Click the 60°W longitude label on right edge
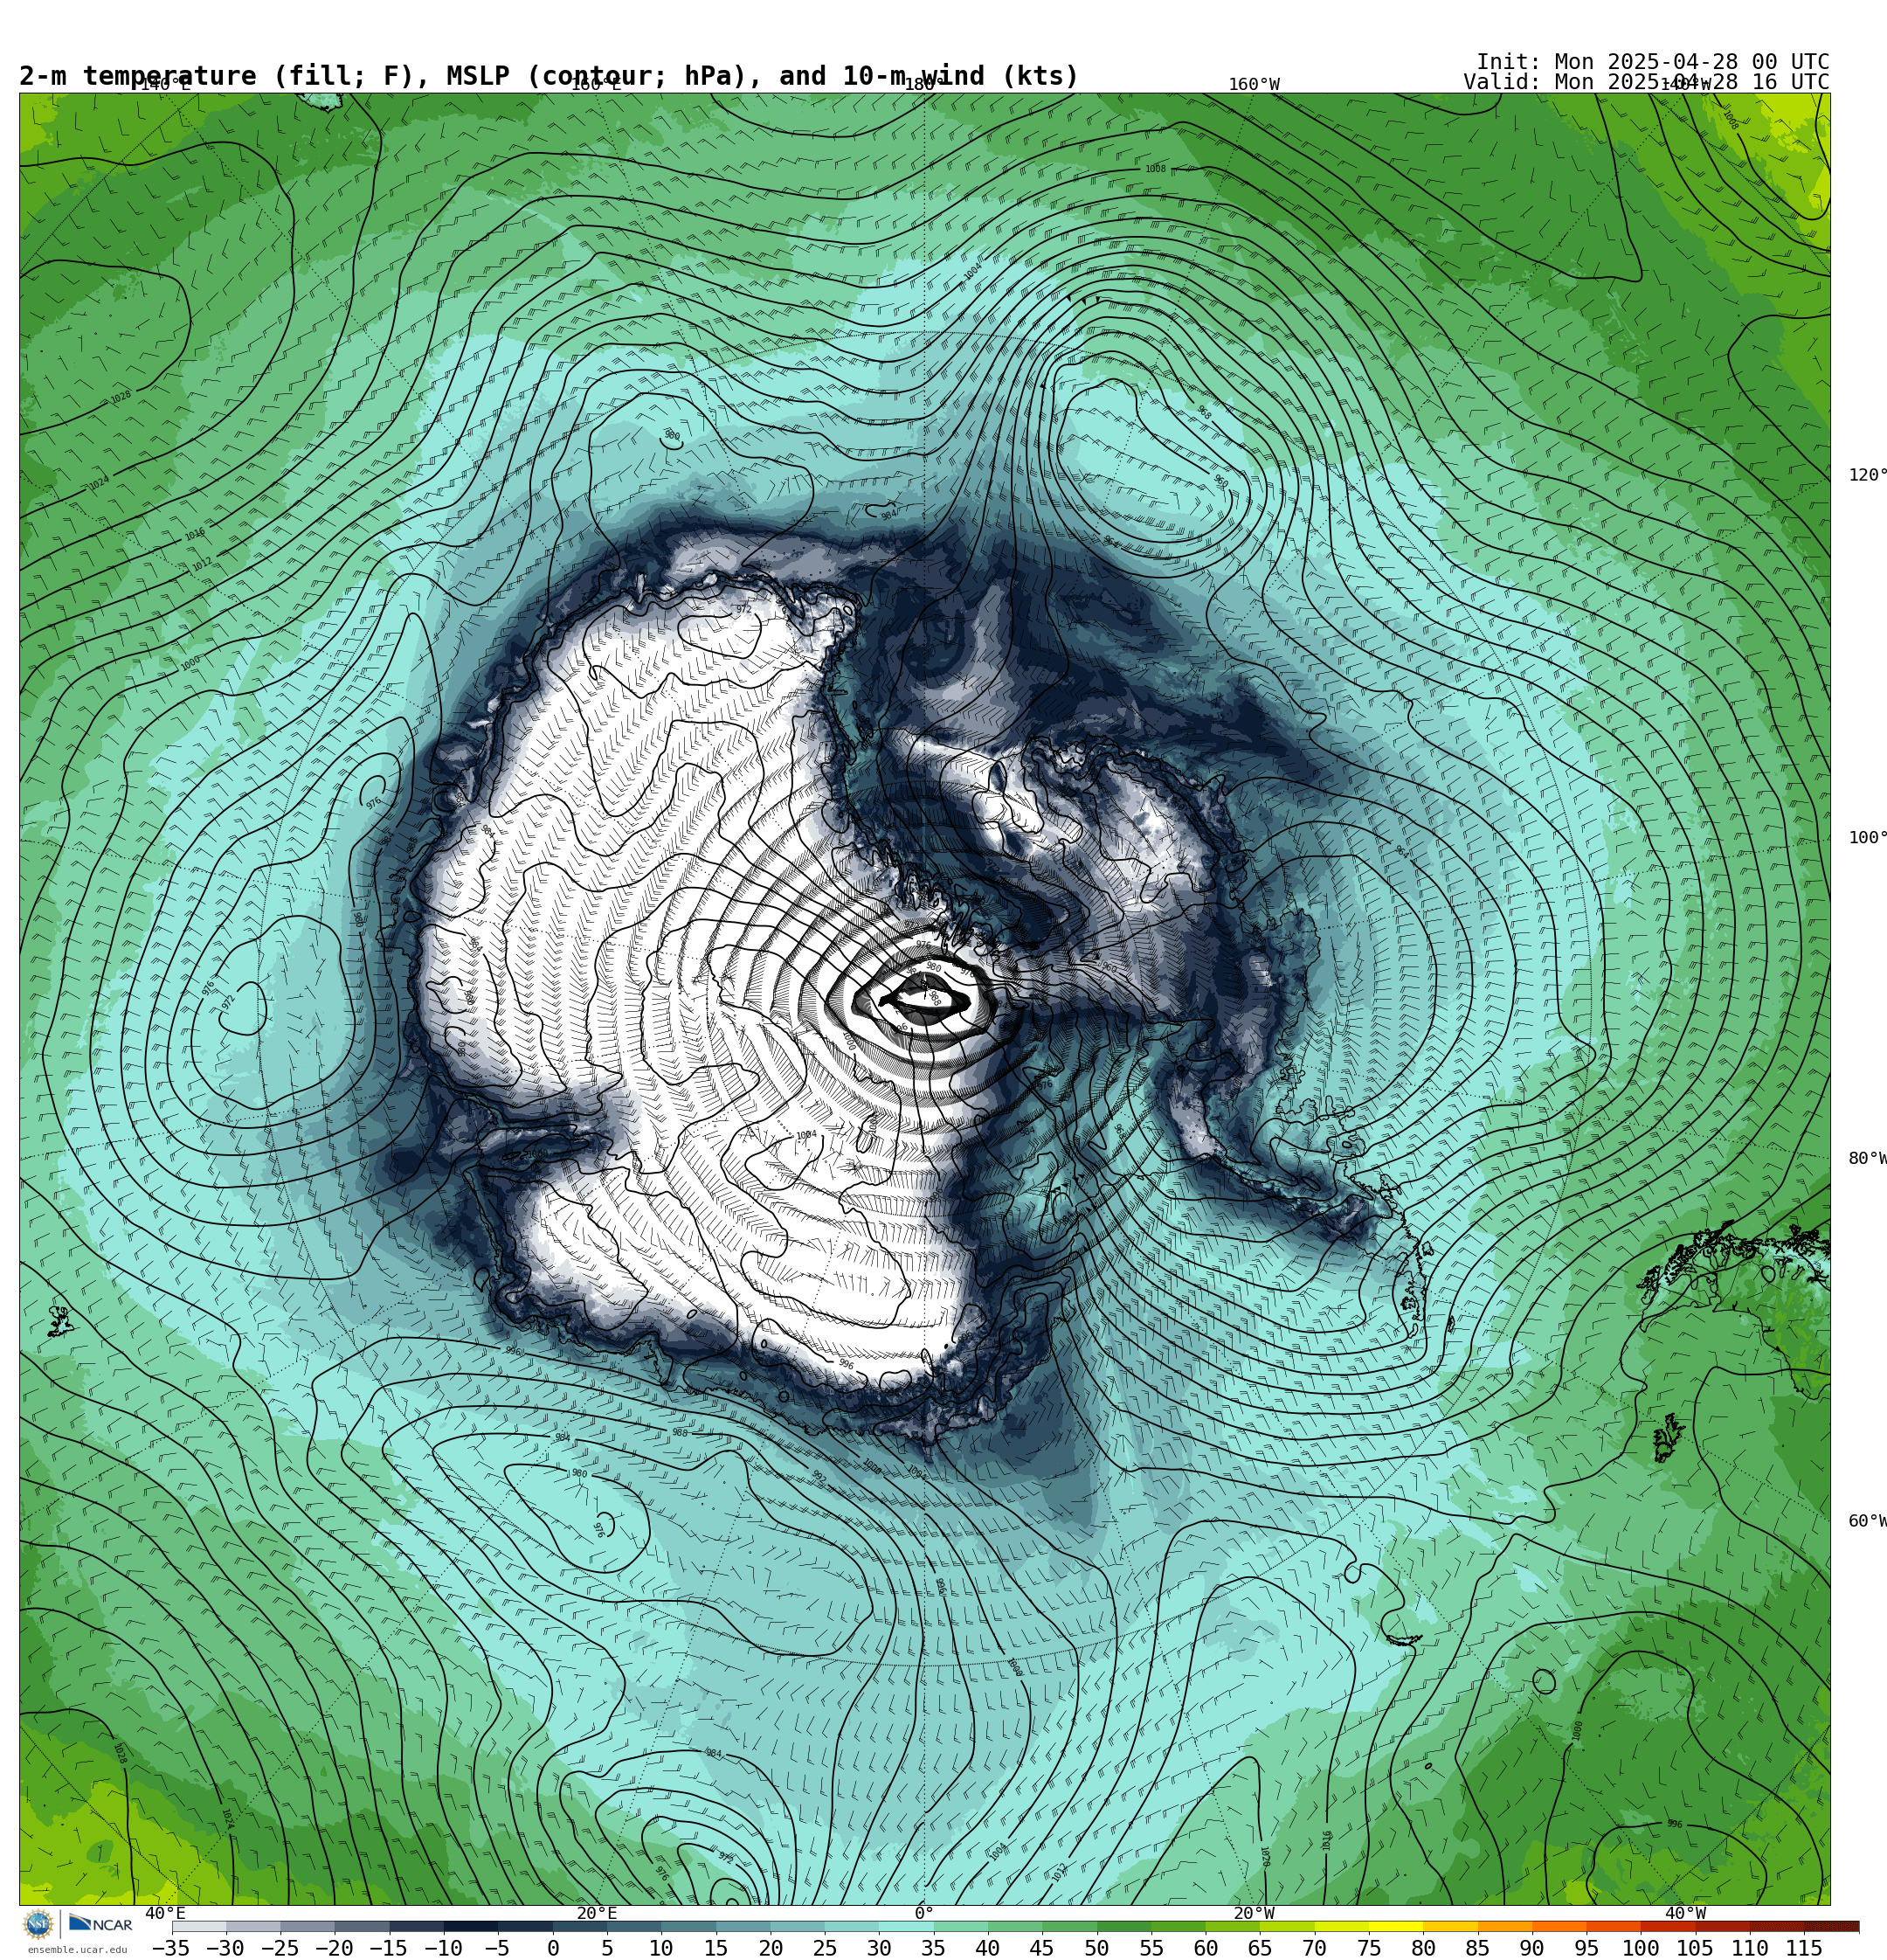This screenshot has height=1960, width=1887. pos(1867,1521)
